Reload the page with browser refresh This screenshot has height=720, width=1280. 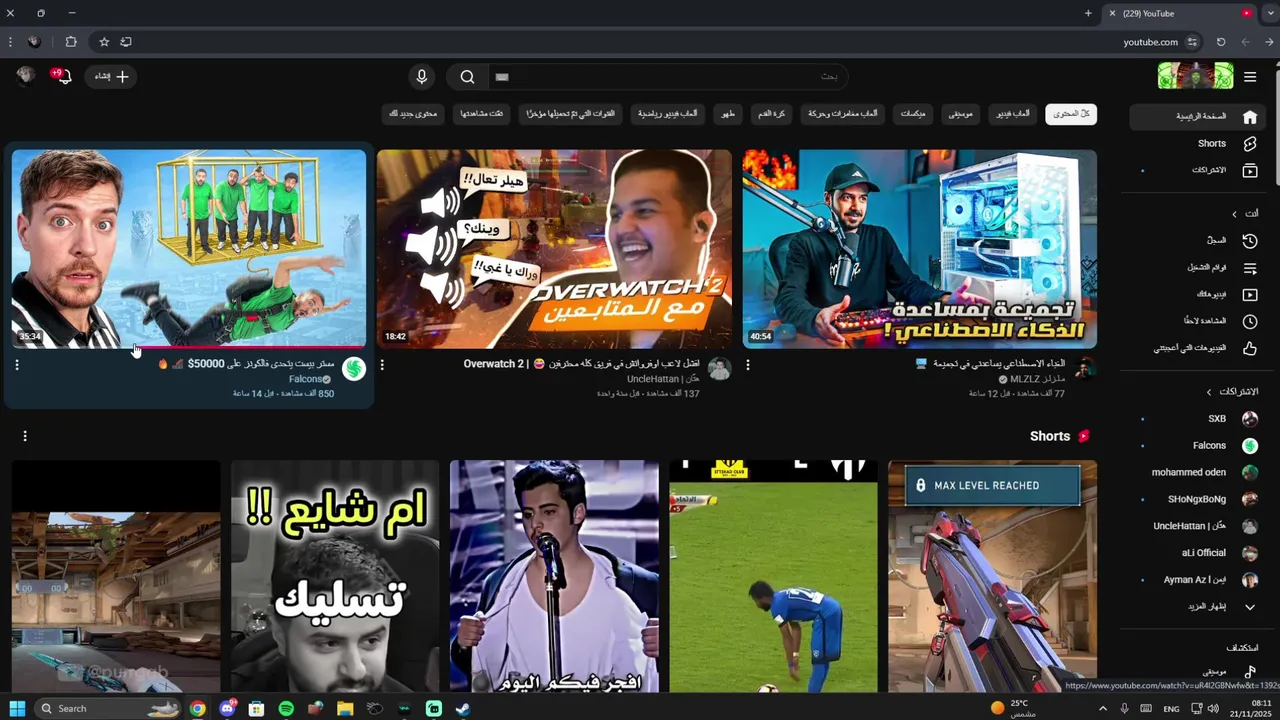coord(1221,42)
